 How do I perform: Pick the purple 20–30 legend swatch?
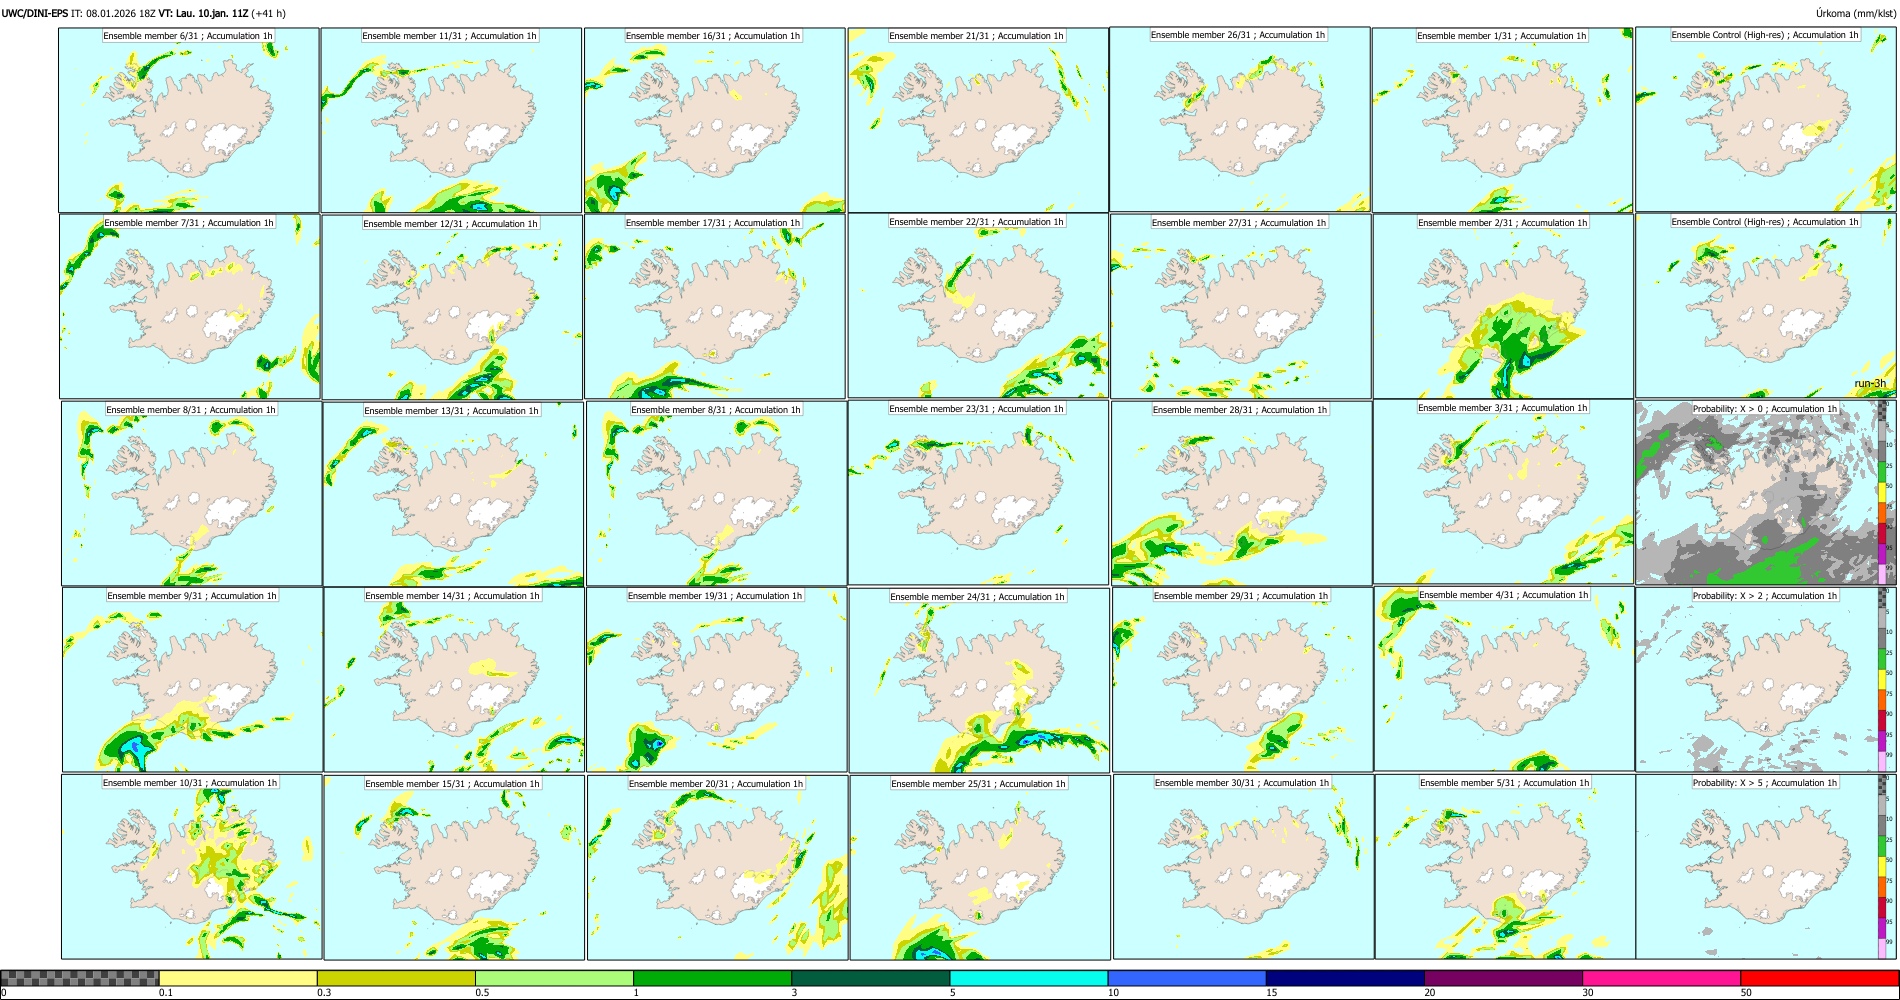pos(1503,978)
